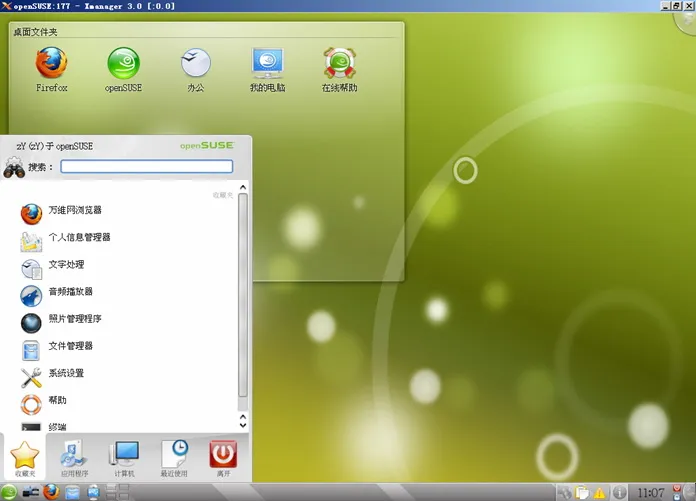Click the tools system tray icon
The image size is (696, 501).
pos(565,493)
